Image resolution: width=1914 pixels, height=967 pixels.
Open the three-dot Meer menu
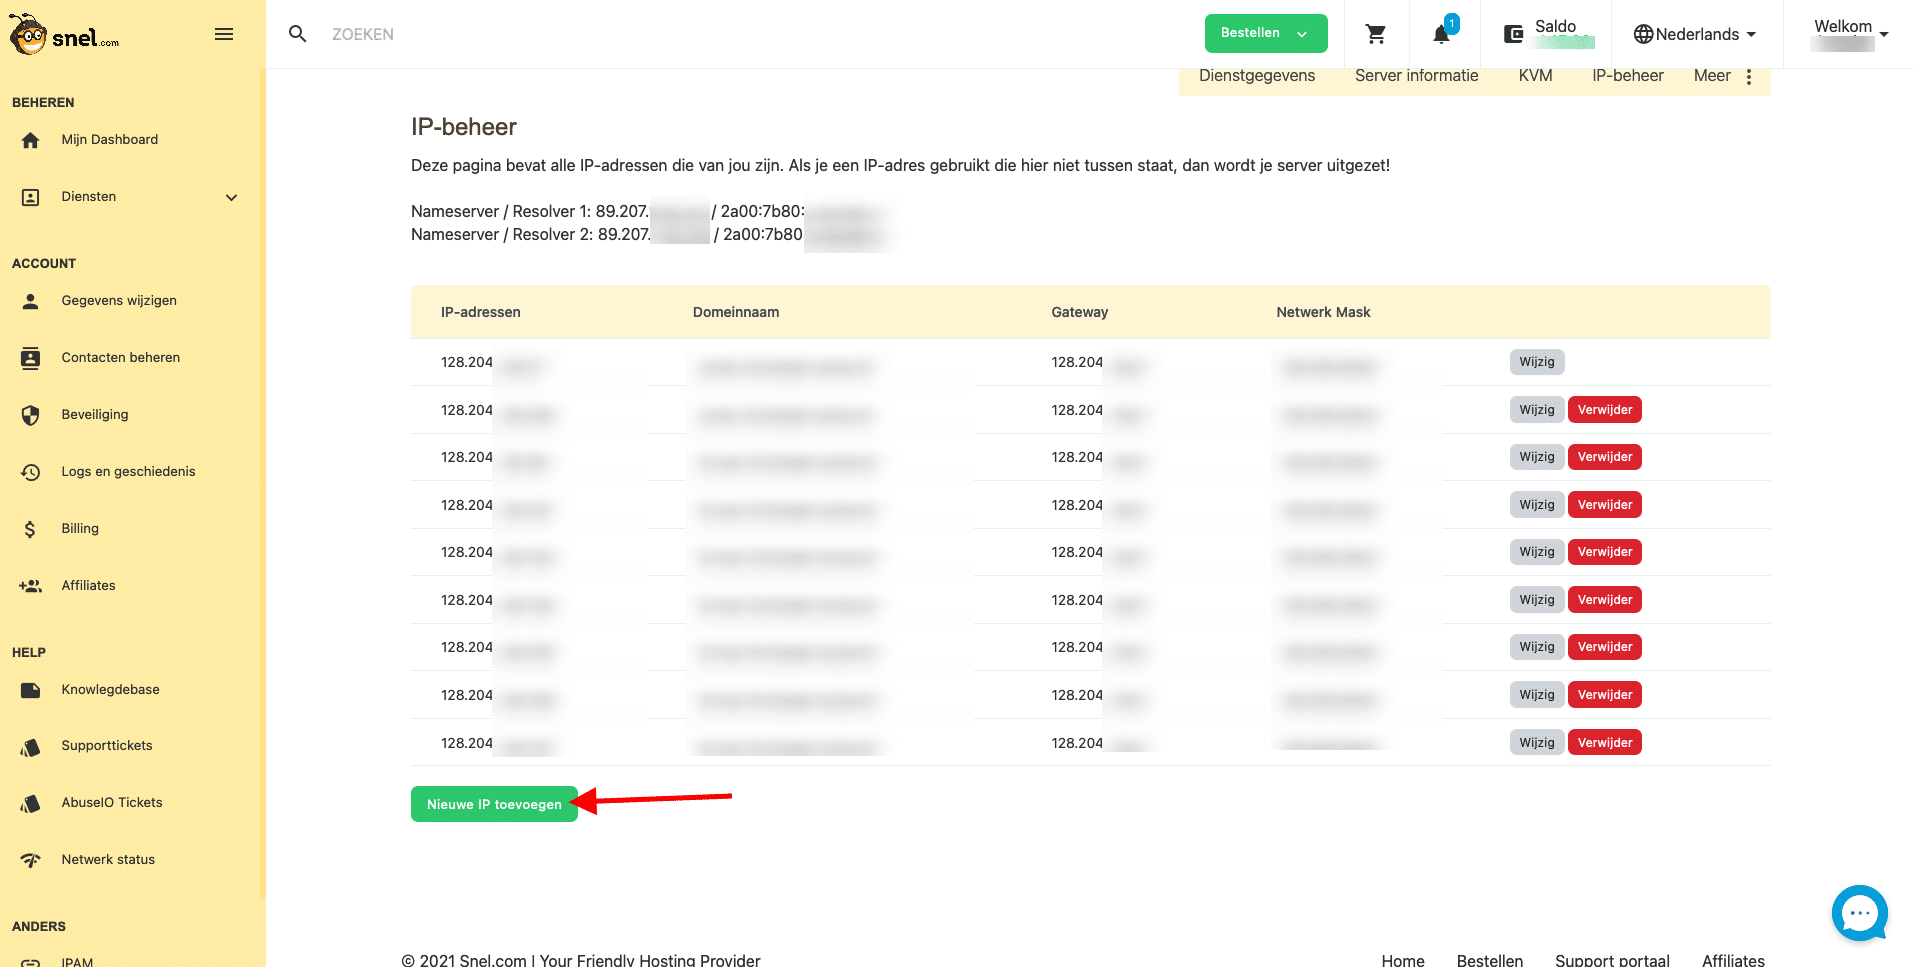[1748, 77]
